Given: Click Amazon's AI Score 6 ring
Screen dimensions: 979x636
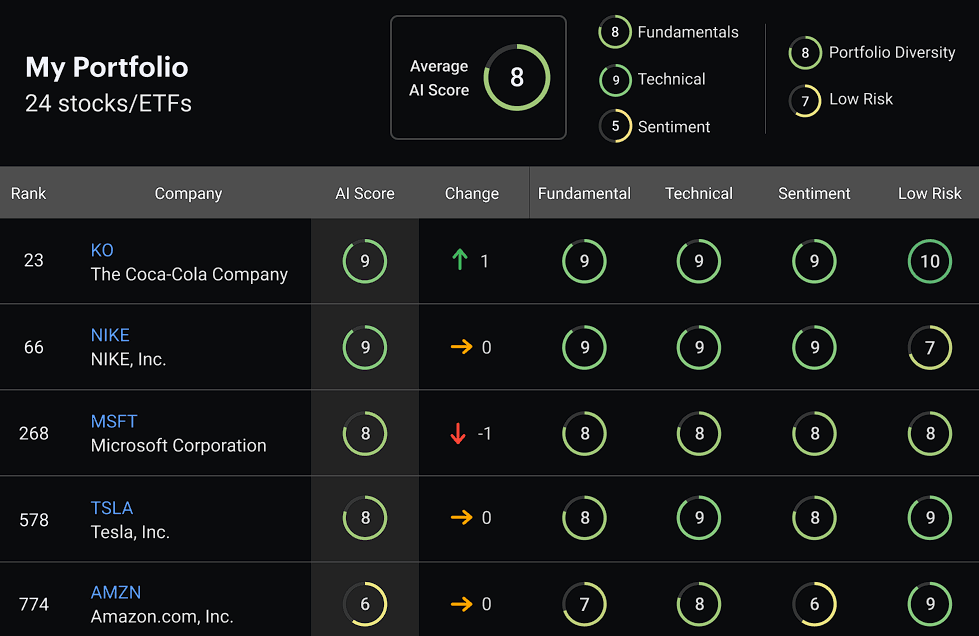Looking at the screenshot, I should 365,604.
